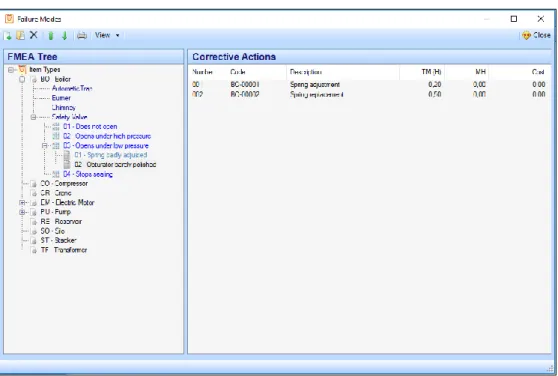Collapse the BO Boiler node
Screen dimensions: 558x376
(22, 79)
